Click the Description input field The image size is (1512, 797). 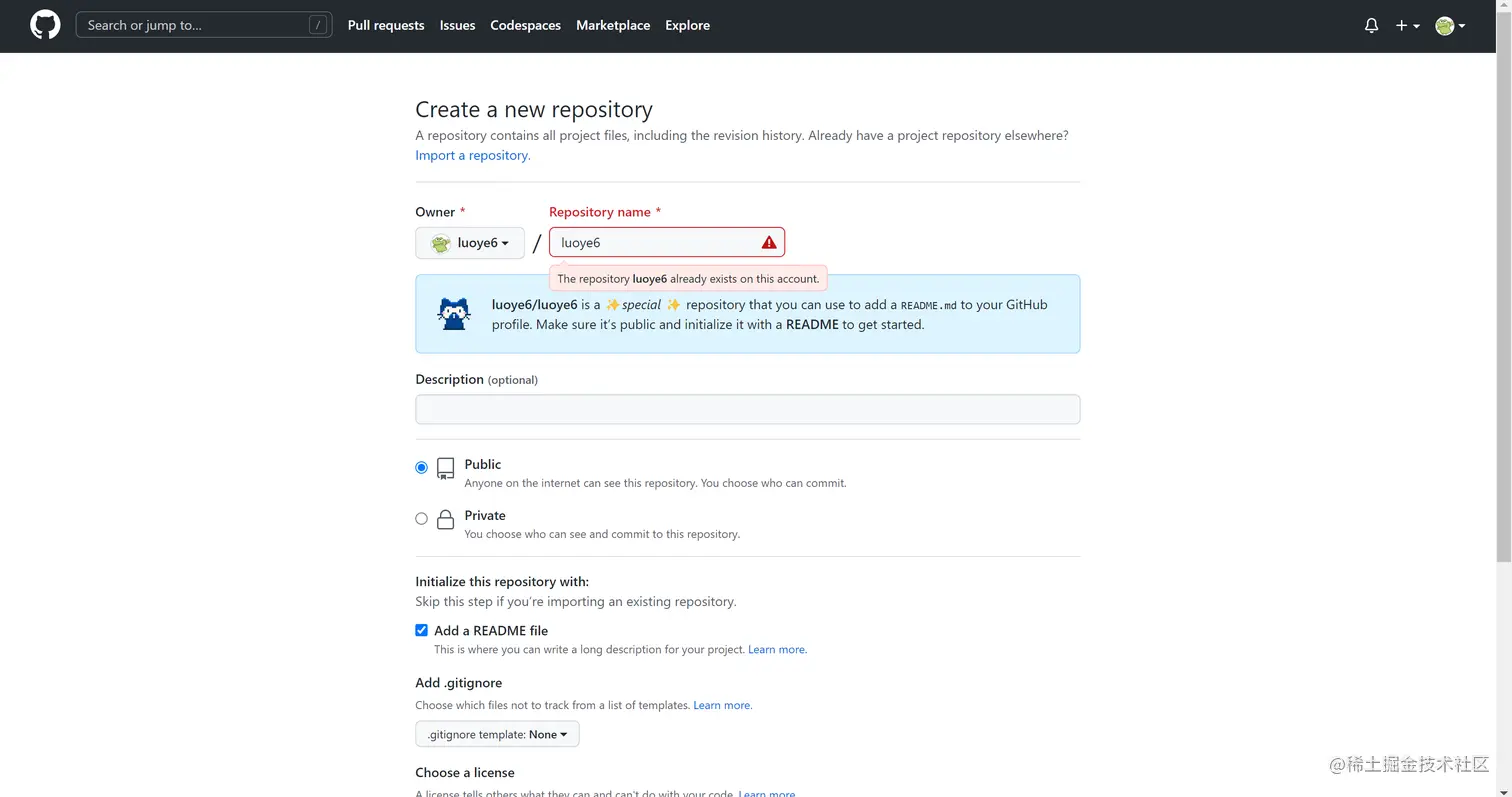point(748,409)
